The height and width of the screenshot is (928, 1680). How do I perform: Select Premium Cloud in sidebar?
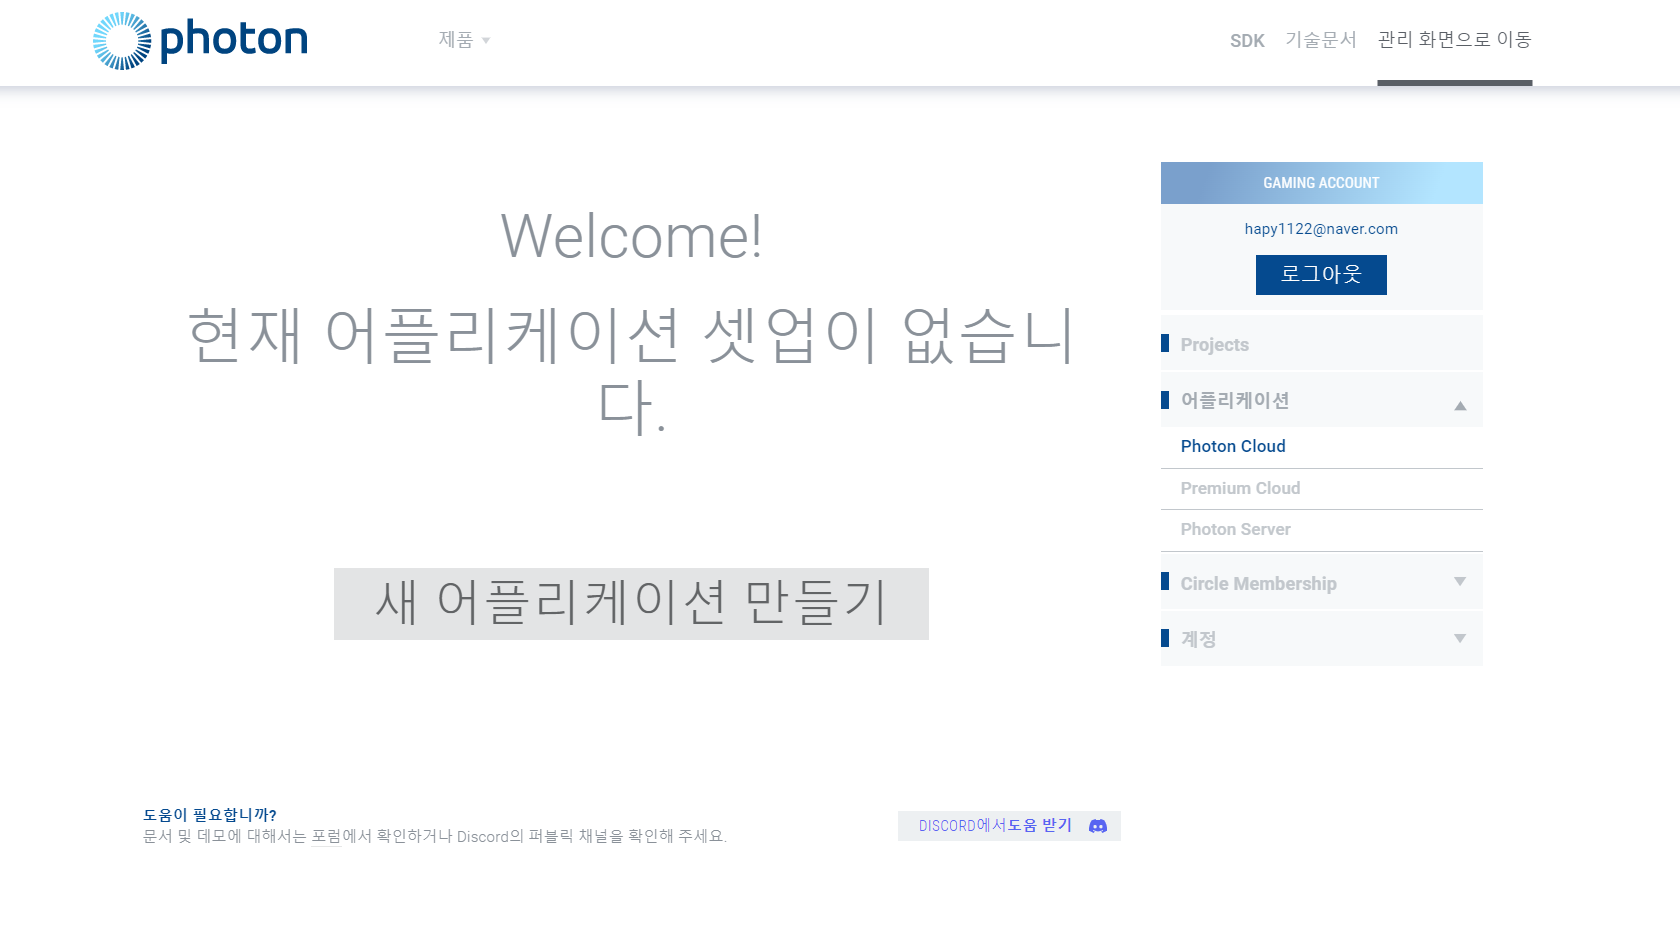click(x=1240, y=489)
